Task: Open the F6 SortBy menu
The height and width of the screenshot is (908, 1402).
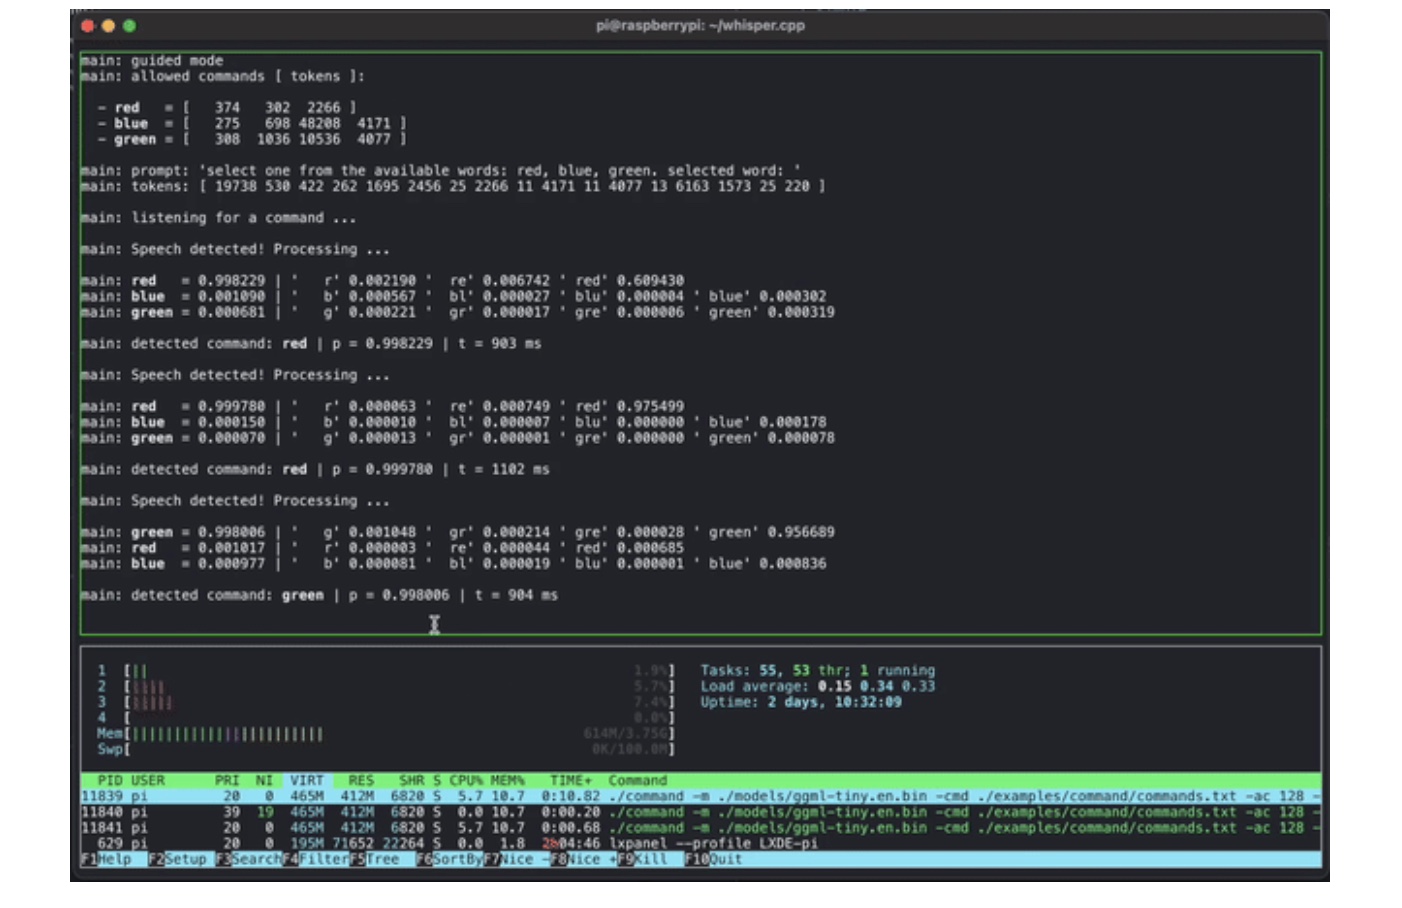Action: click(456, 859)
